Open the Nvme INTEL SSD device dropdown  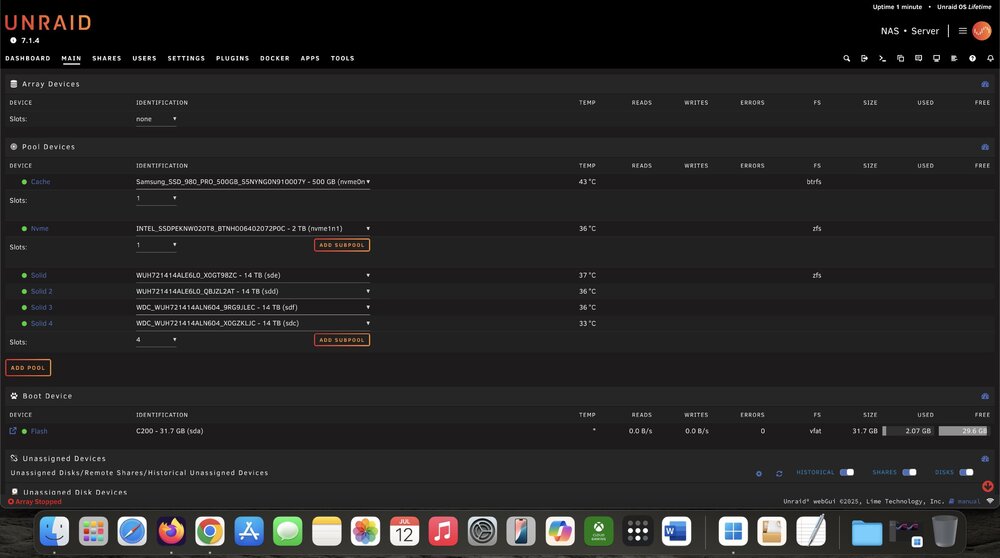point(253,228)
